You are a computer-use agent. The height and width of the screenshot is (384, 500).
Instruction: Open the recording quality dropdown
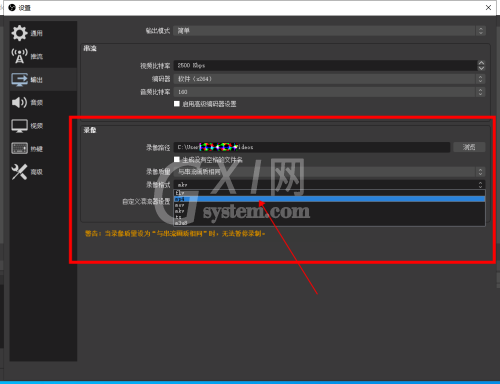coord(329,172)
